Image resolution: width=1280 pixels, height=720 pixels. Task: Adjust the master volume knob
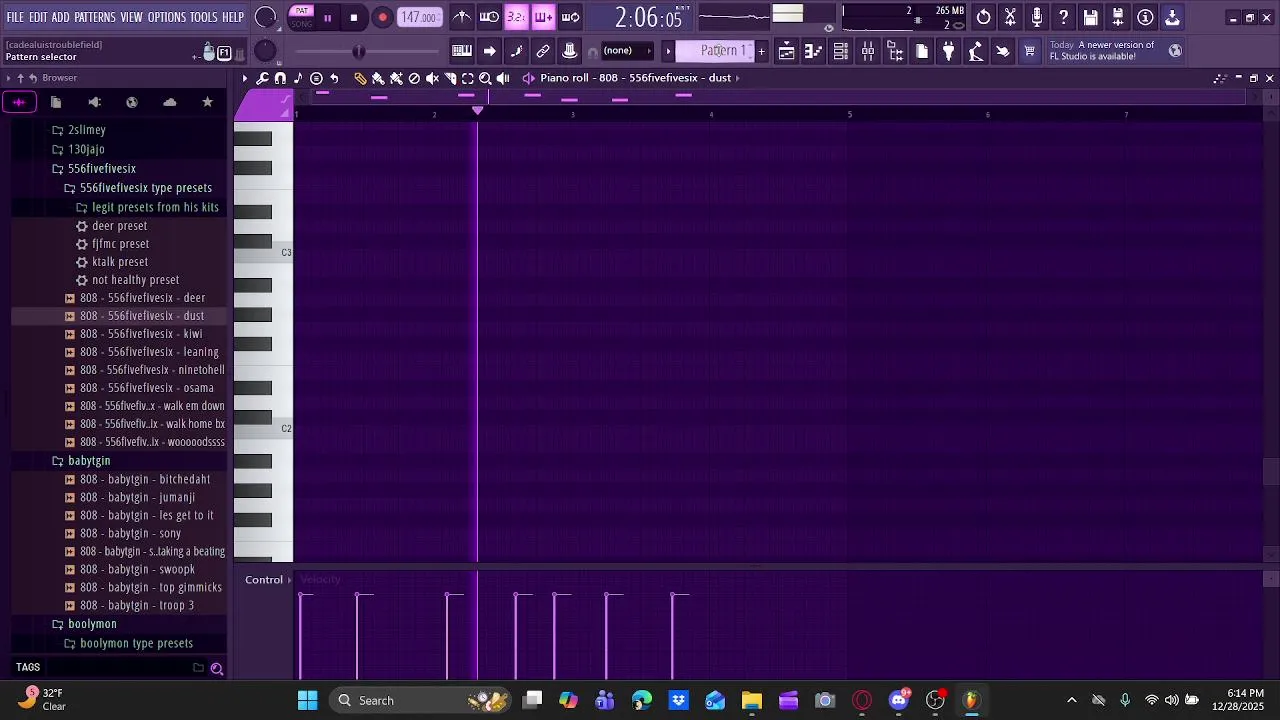click(x=266, y=17)
